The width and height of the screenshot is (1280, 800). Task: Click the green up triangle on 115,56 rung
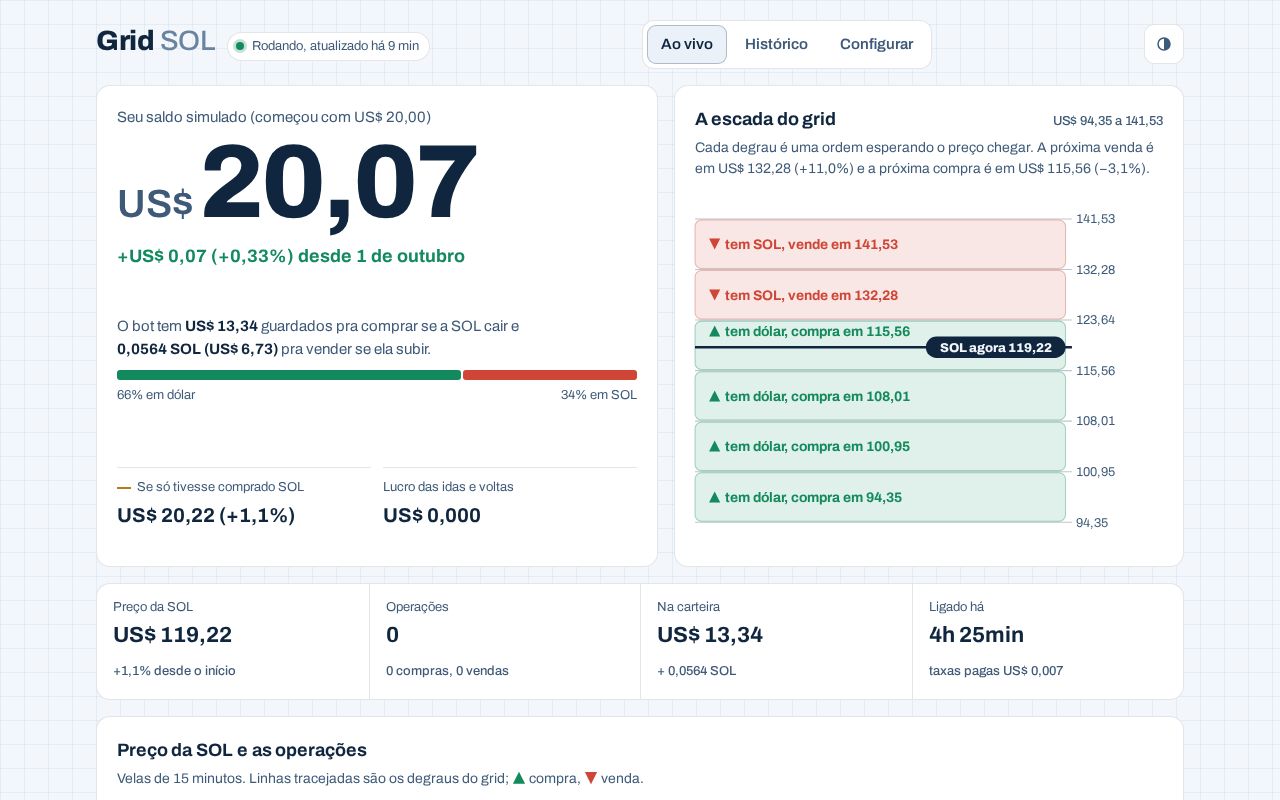coord(714,331)
